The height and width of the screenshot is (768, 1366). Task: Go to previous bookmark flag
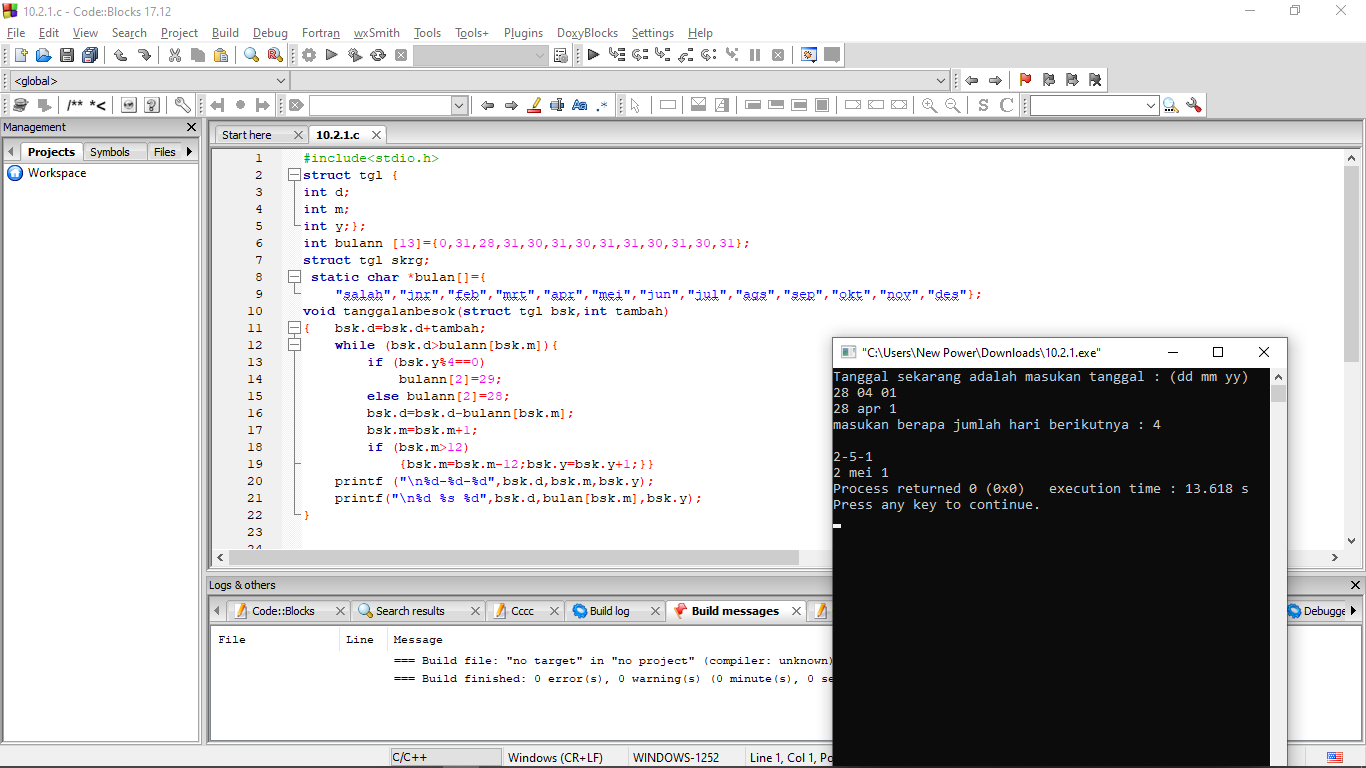[x=1048, y=80]
